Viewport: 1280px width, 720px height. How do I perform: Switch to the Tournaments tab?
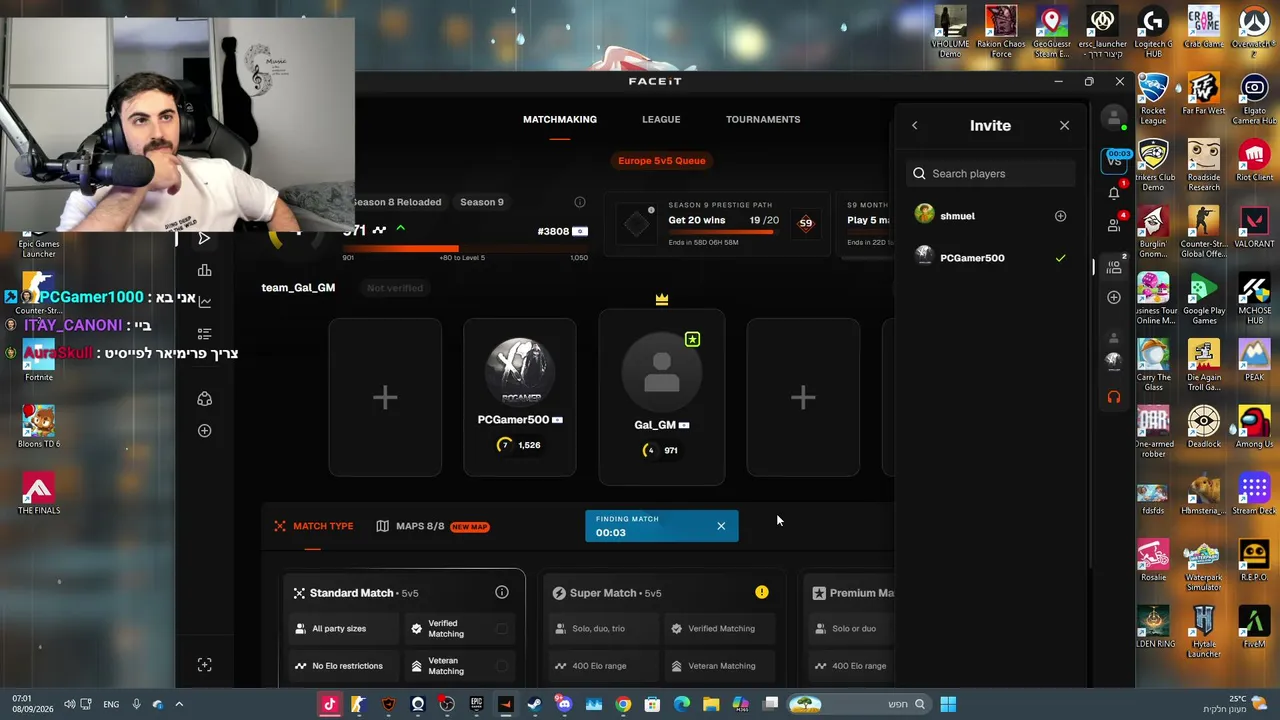pyautogui.click(x=763, y=119)
